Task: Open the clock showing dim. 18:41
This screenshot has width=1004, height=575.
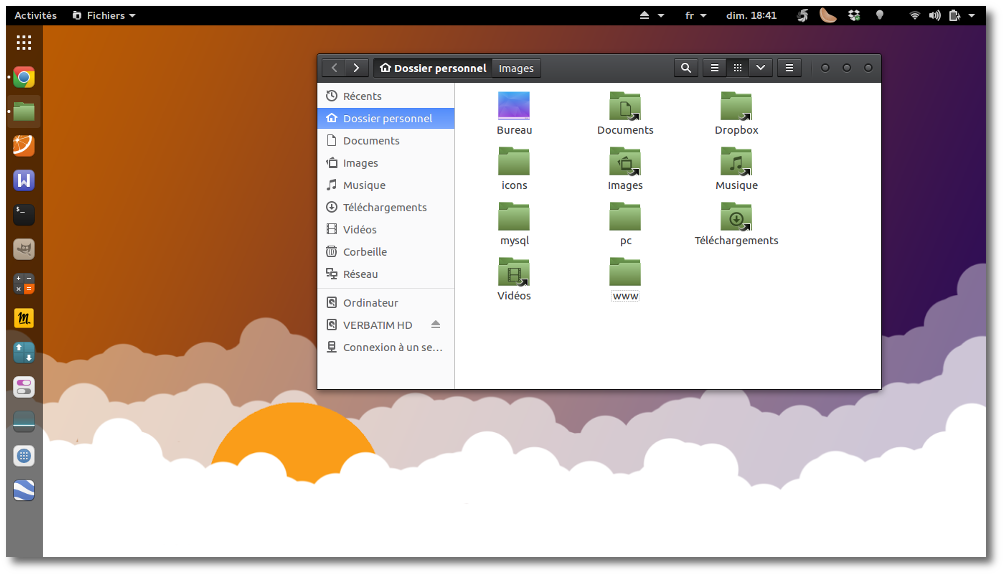Action: pyautogui.click(x=751, y=15)
